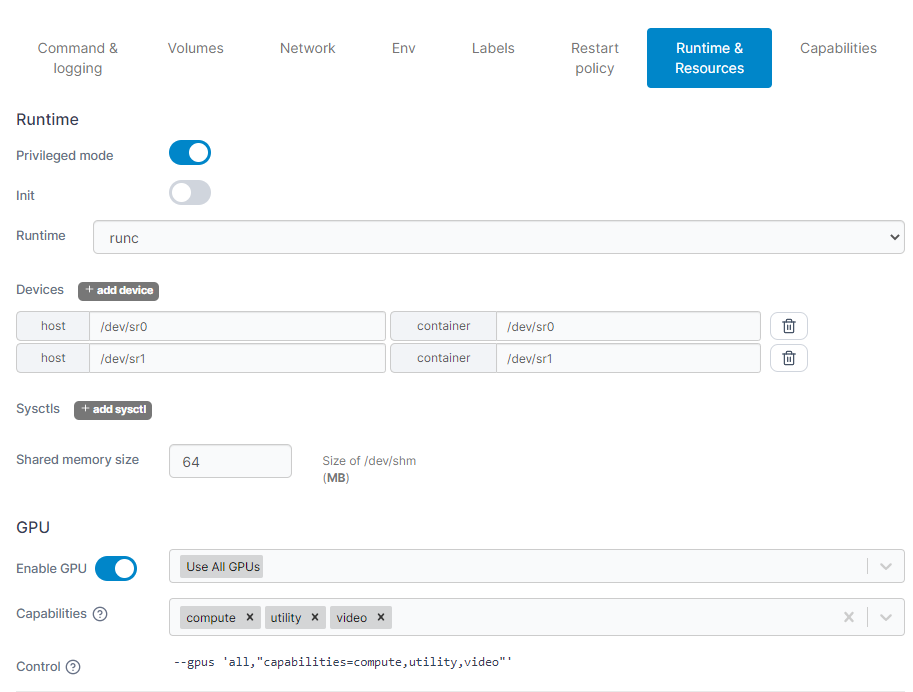
Task: Delete the /dev/sr0 device mapping
Action: click(788, 325)
